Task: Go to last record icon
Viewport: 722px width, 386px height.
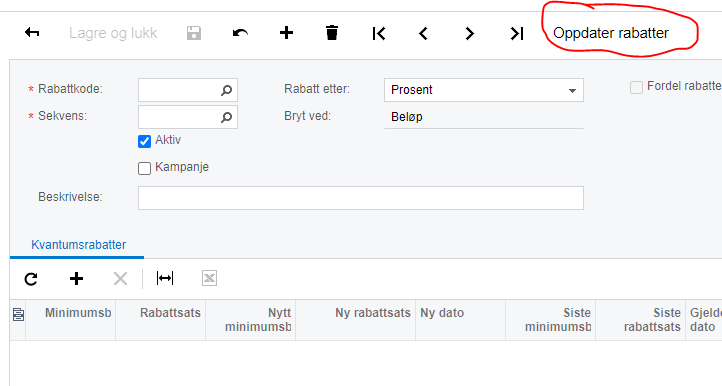Action: click(x=517, y=33)
